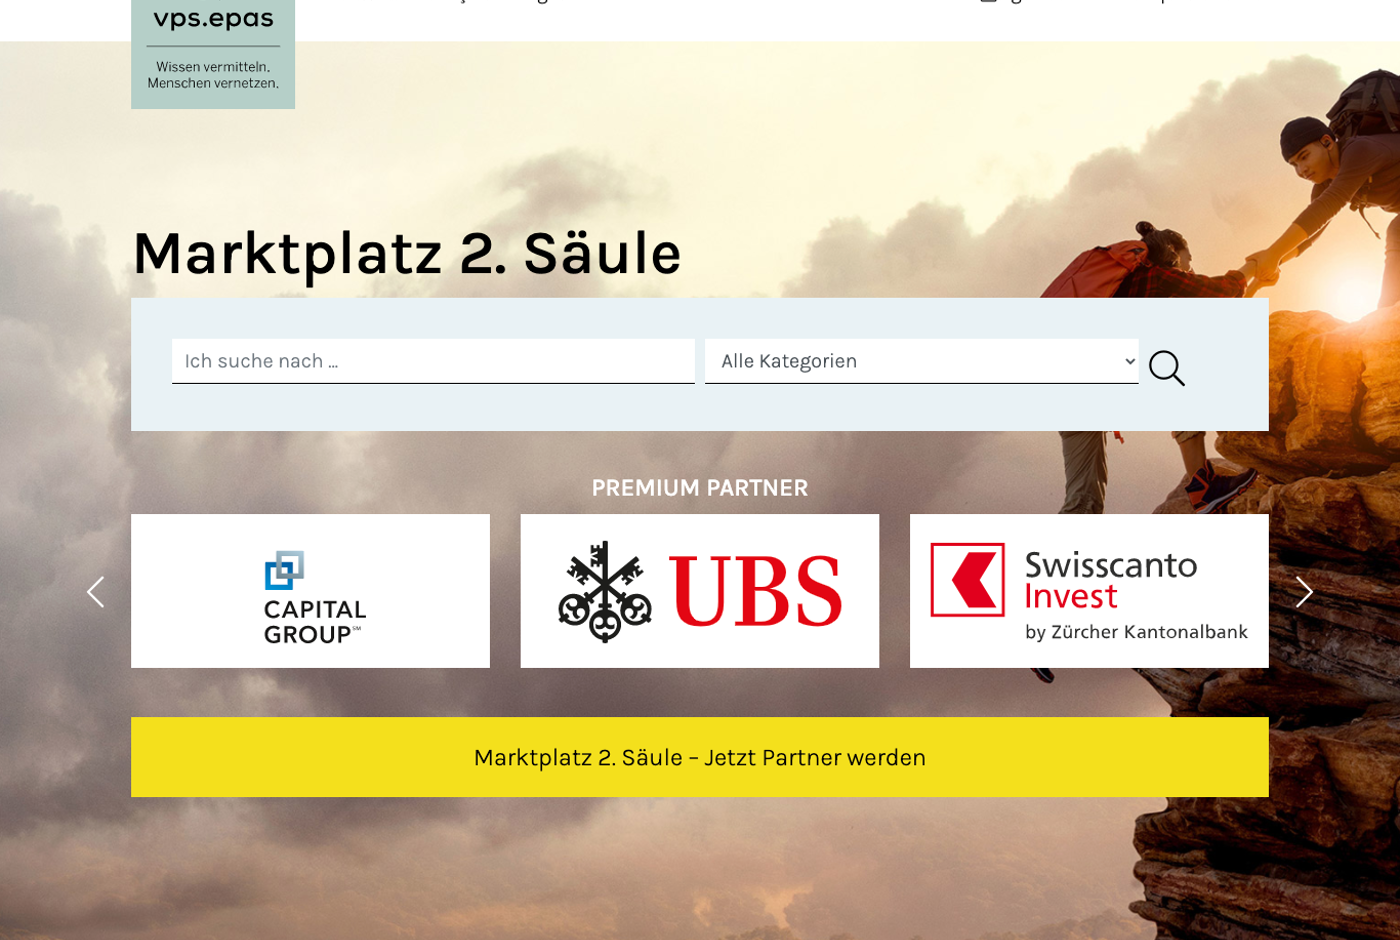Screen dimensions: 1400x940
Task: Click the 'by Zürcher Kantonalbank' text
Action: (x=1136, y=632)
